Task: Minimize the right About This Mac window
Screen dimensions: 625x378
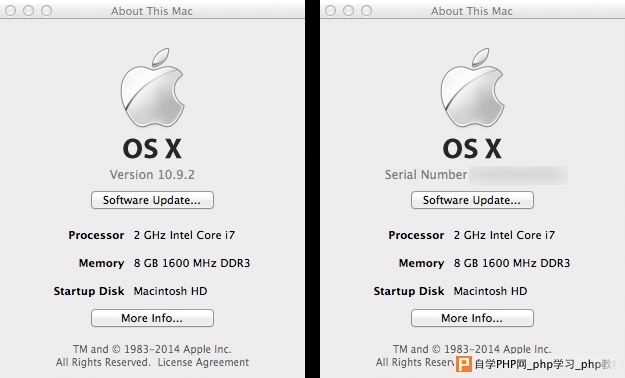Action: coord(348,11)
